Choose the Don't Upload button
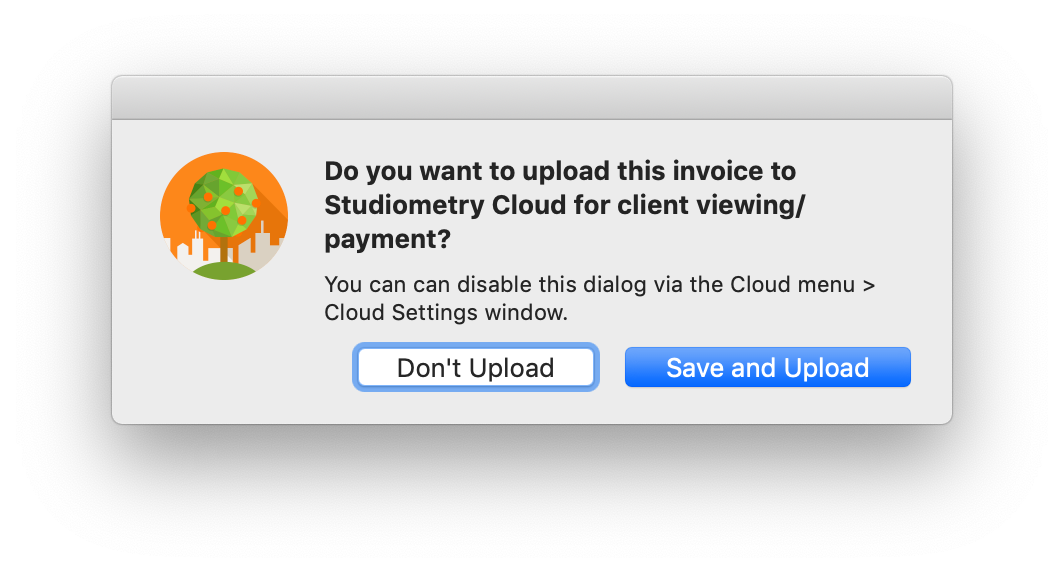Viewport: 1064px width, 572px height. 476,367
